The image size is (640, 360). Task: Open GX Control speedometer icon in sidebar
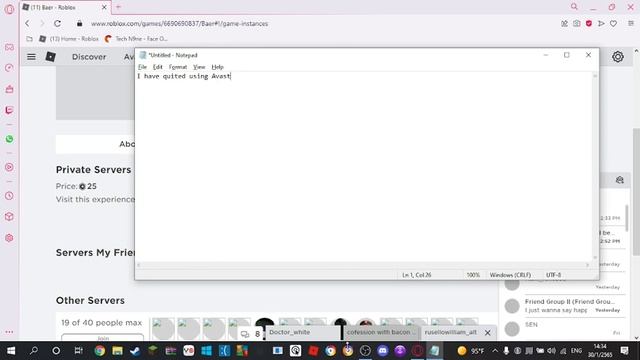(9, 68)
